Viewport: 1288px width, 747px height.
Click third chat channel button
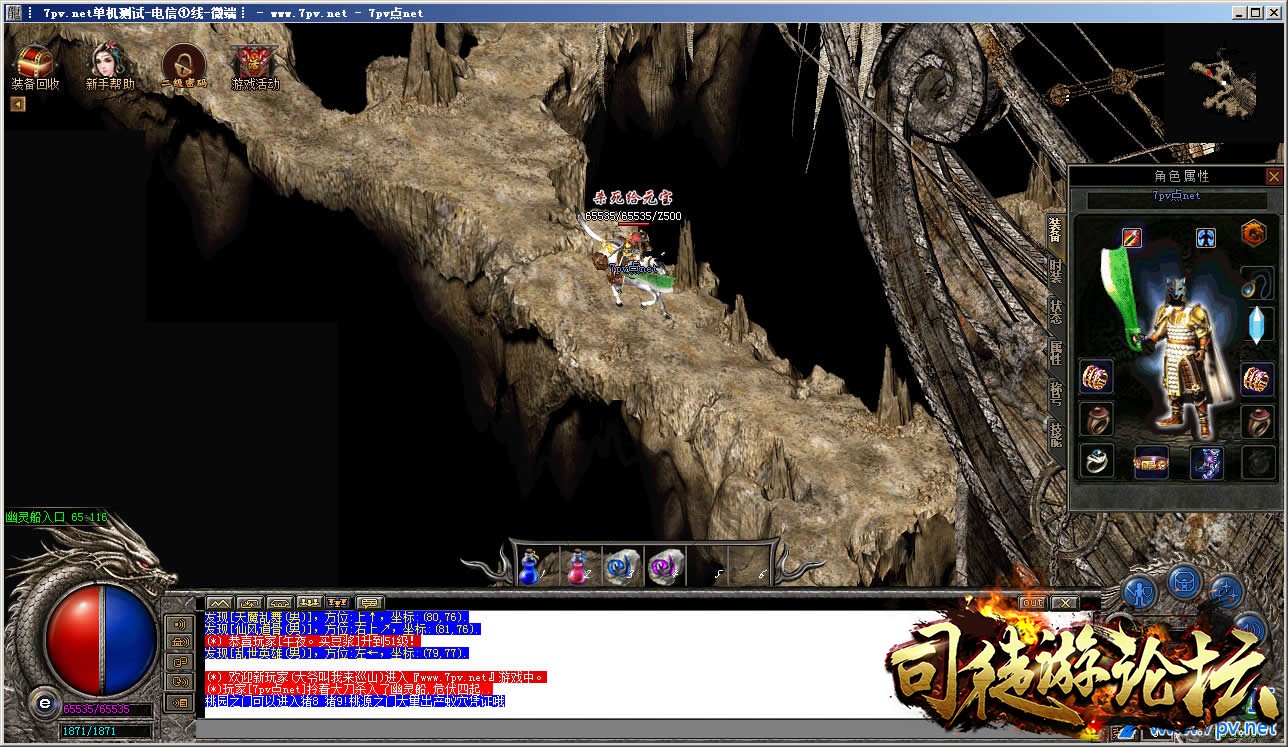tap(279, 602)
